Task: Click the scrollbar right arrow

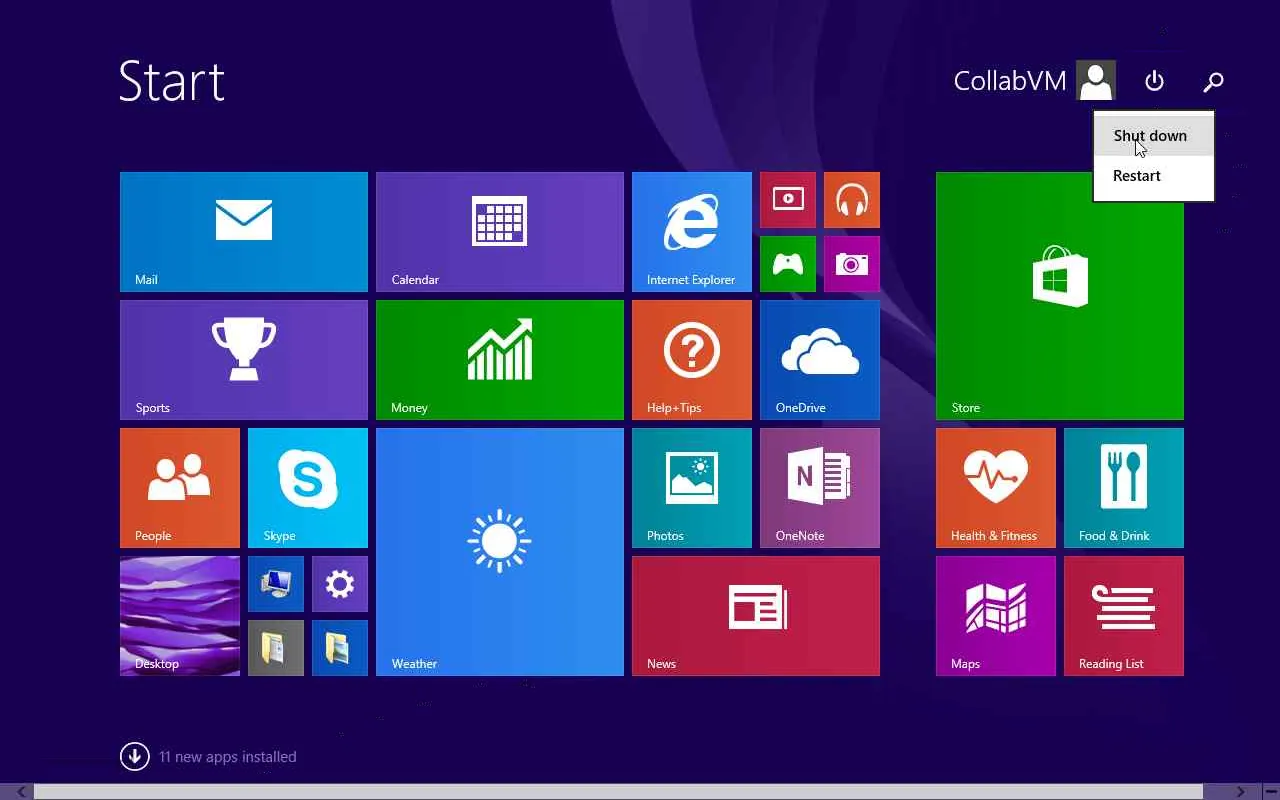Action: (1240, 792)
